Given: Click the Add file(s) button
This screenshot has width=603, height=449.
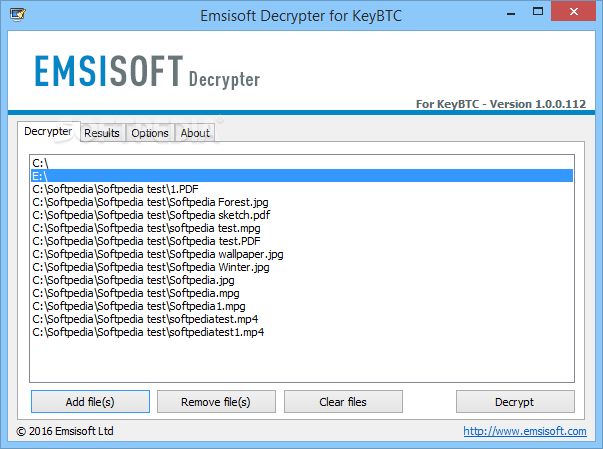Looking at the screenshot, I should (x=90, y=402).
